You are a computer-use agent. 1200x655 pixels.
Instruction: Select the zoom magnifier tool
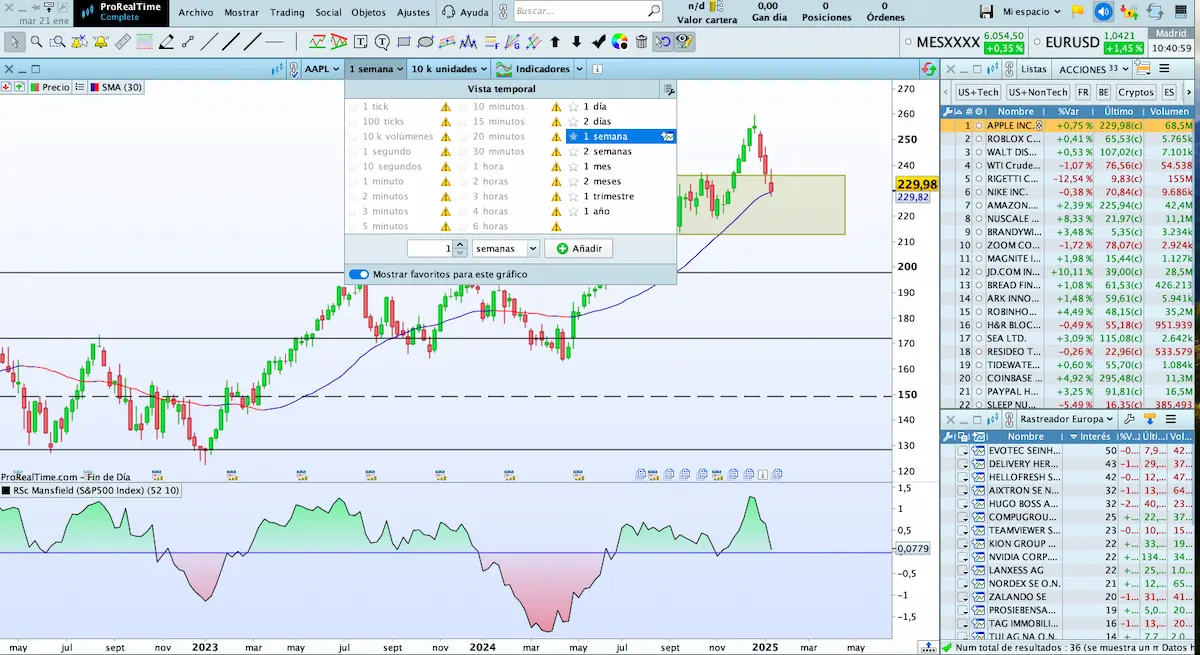point(36,42)
